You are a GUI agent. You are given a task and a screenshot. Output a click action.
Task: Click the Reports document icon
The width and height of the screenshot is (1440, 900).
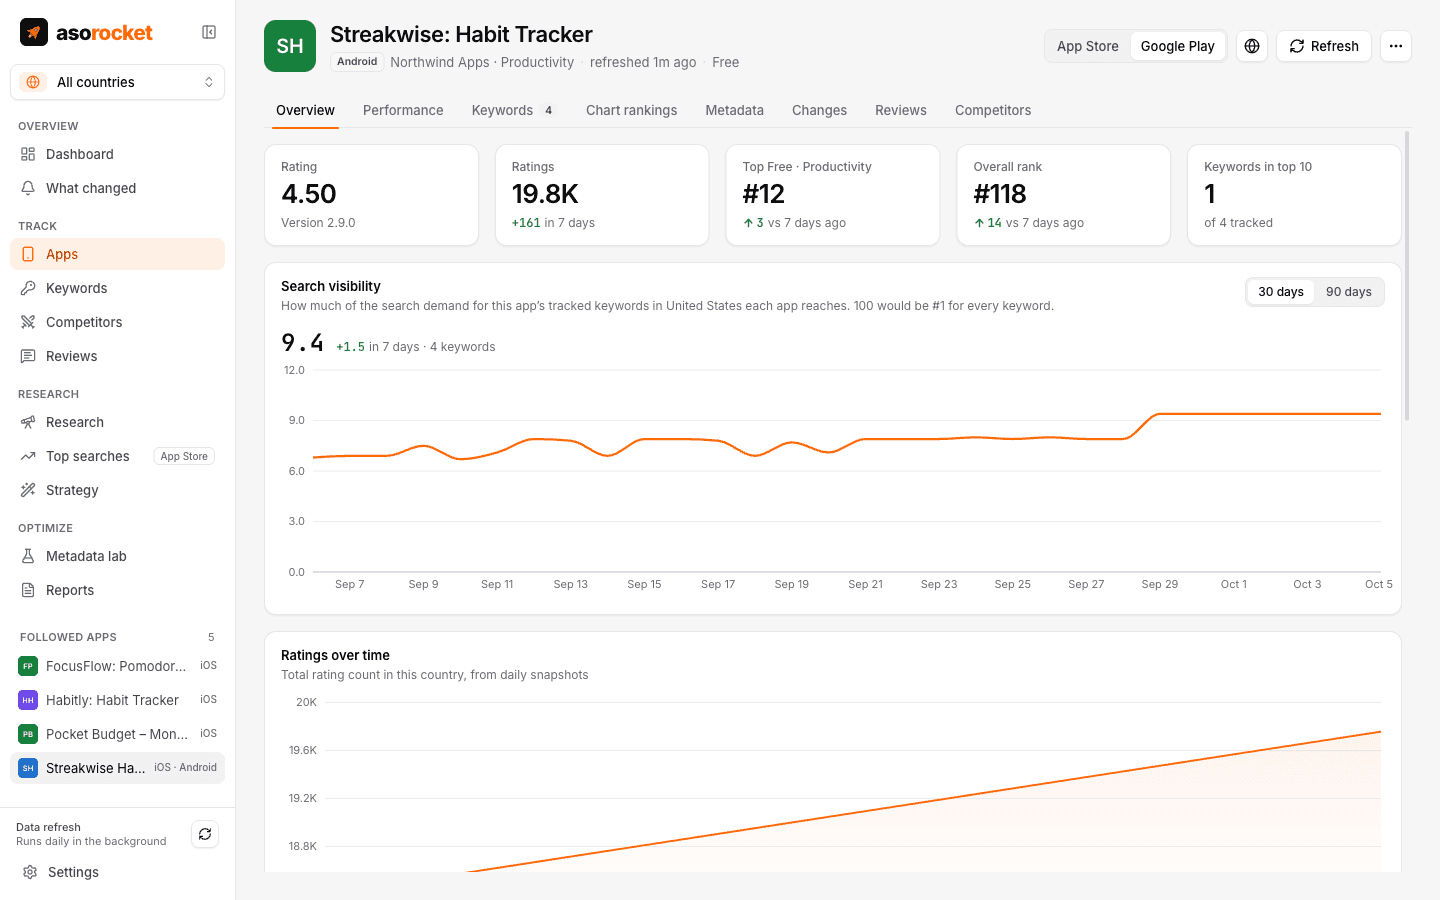click(28, 590)
